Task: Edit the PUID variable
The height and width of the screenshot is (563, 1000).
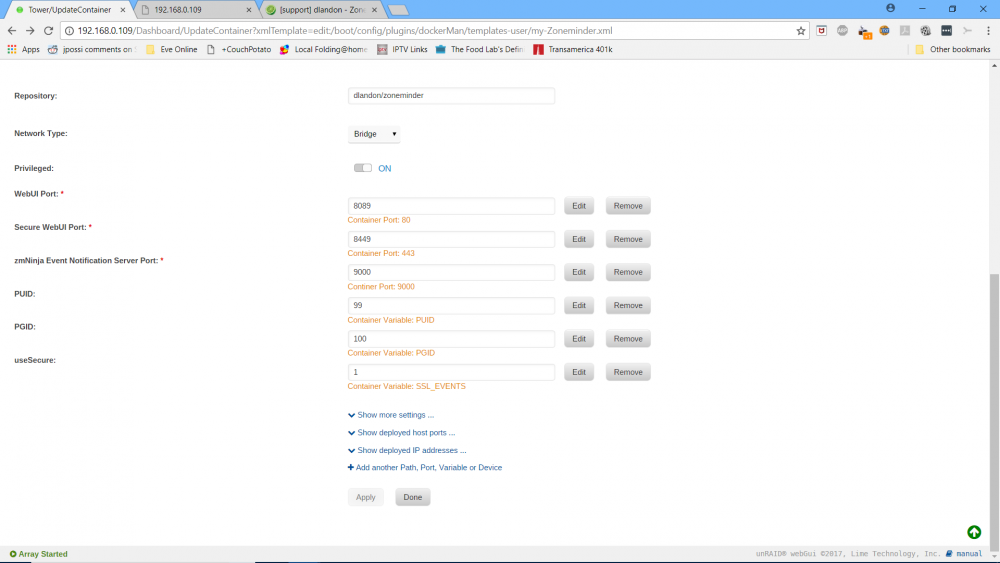Action: pyautogui.click(x=579, y=305)
